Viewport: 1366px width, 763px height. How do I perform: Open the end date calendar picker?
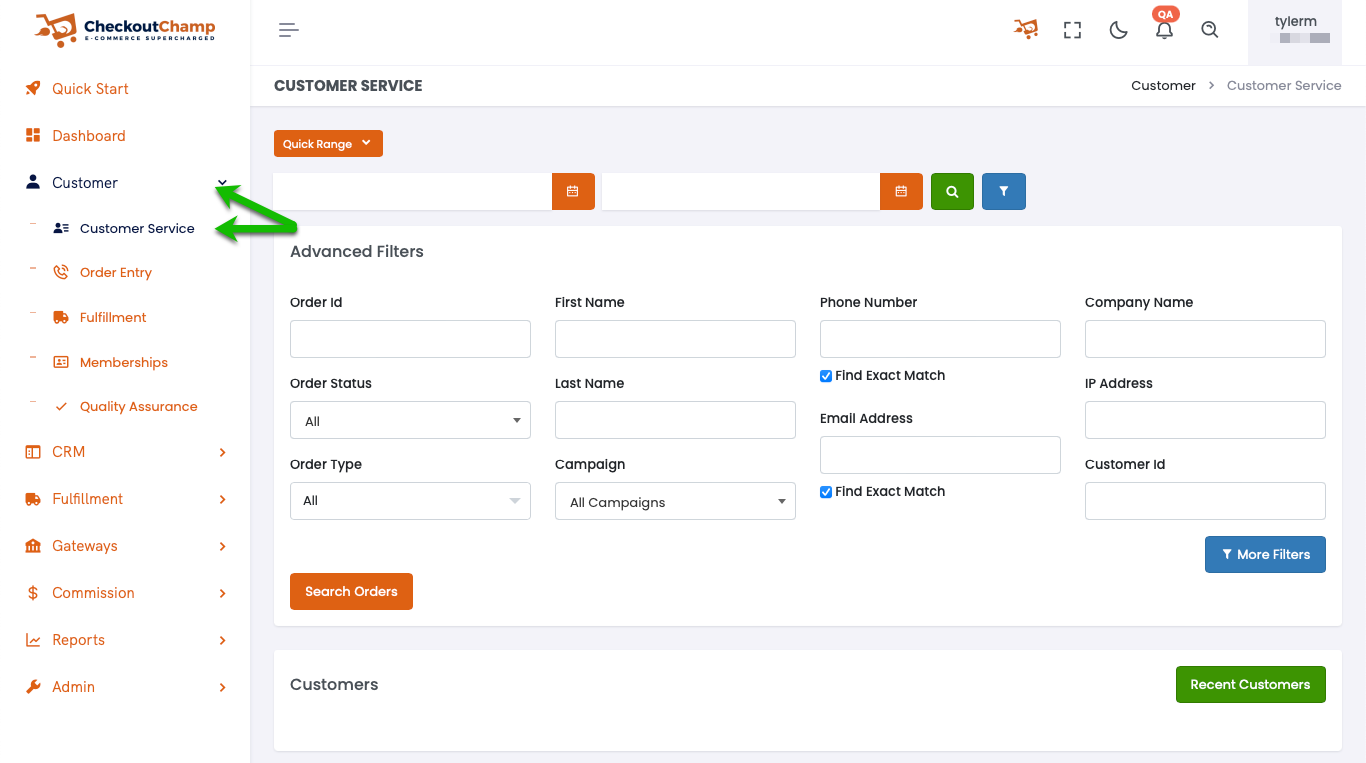point(901,191)
